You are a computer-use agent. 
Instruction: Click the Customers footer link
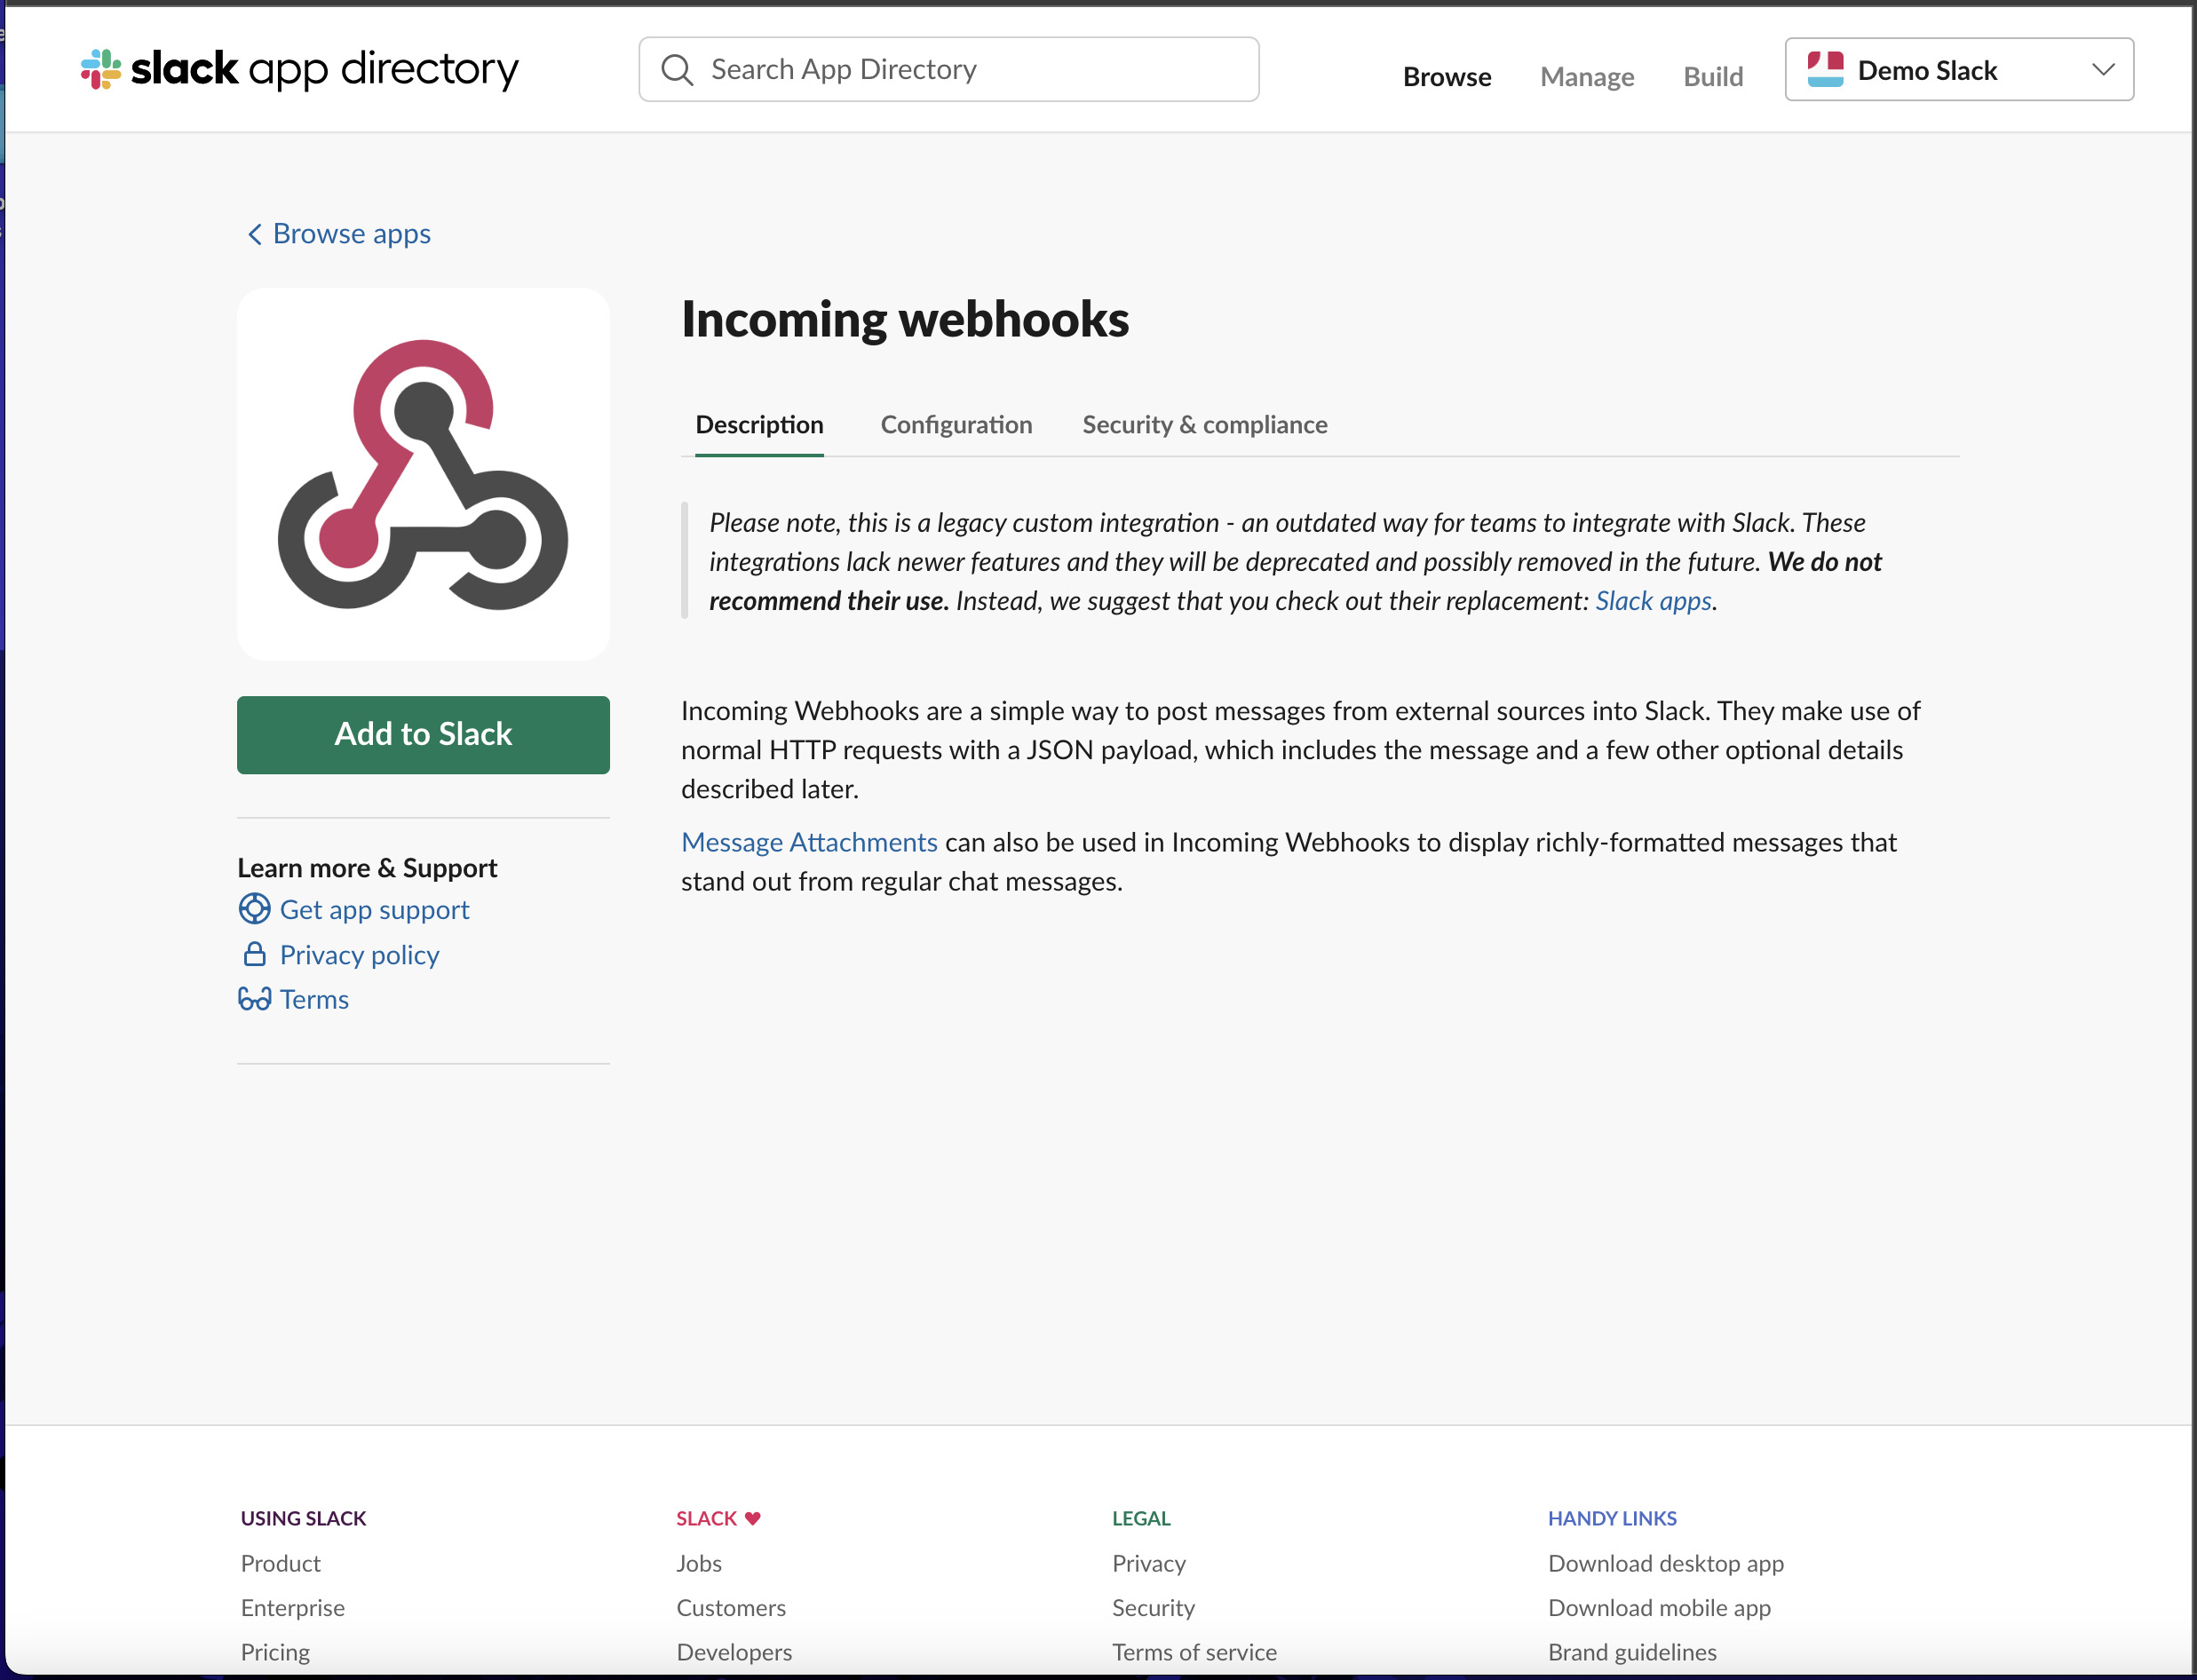tap(731, 1608)
